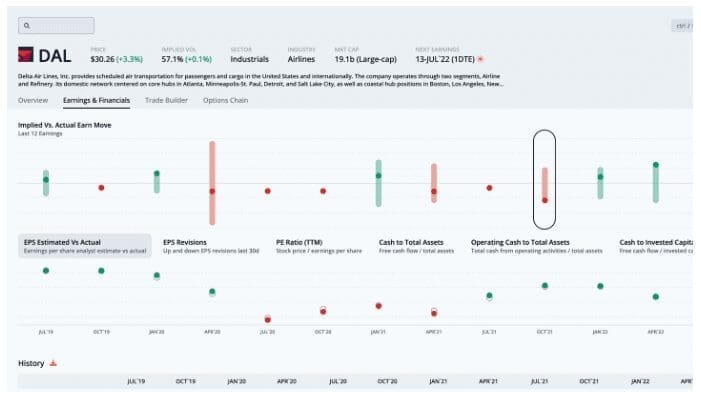
Task: Click the tall red APR'20 earnings move bar
Action: pyautogui.click(x=212, y=182)
